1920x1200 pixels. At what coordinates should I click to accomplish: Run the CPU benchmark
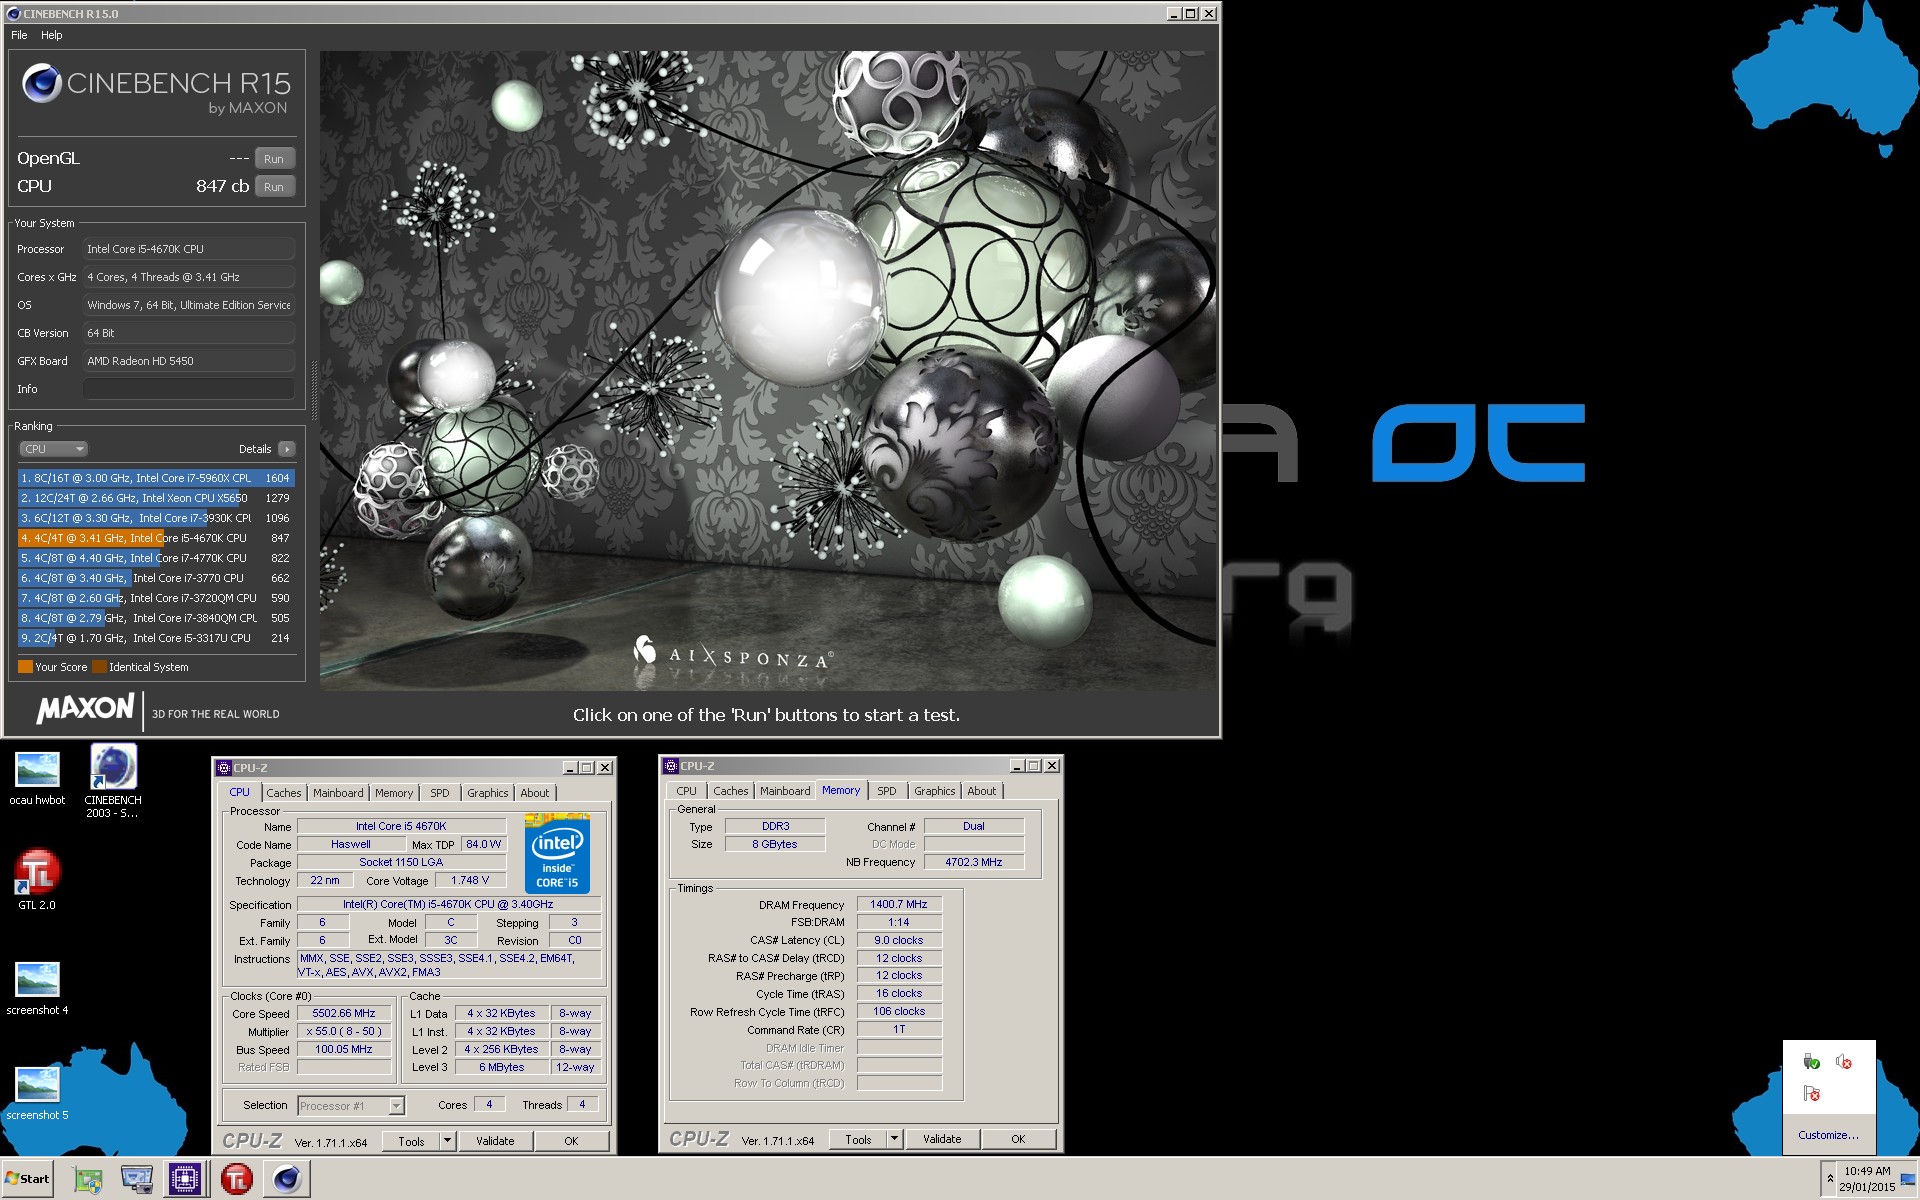point(274,187)
